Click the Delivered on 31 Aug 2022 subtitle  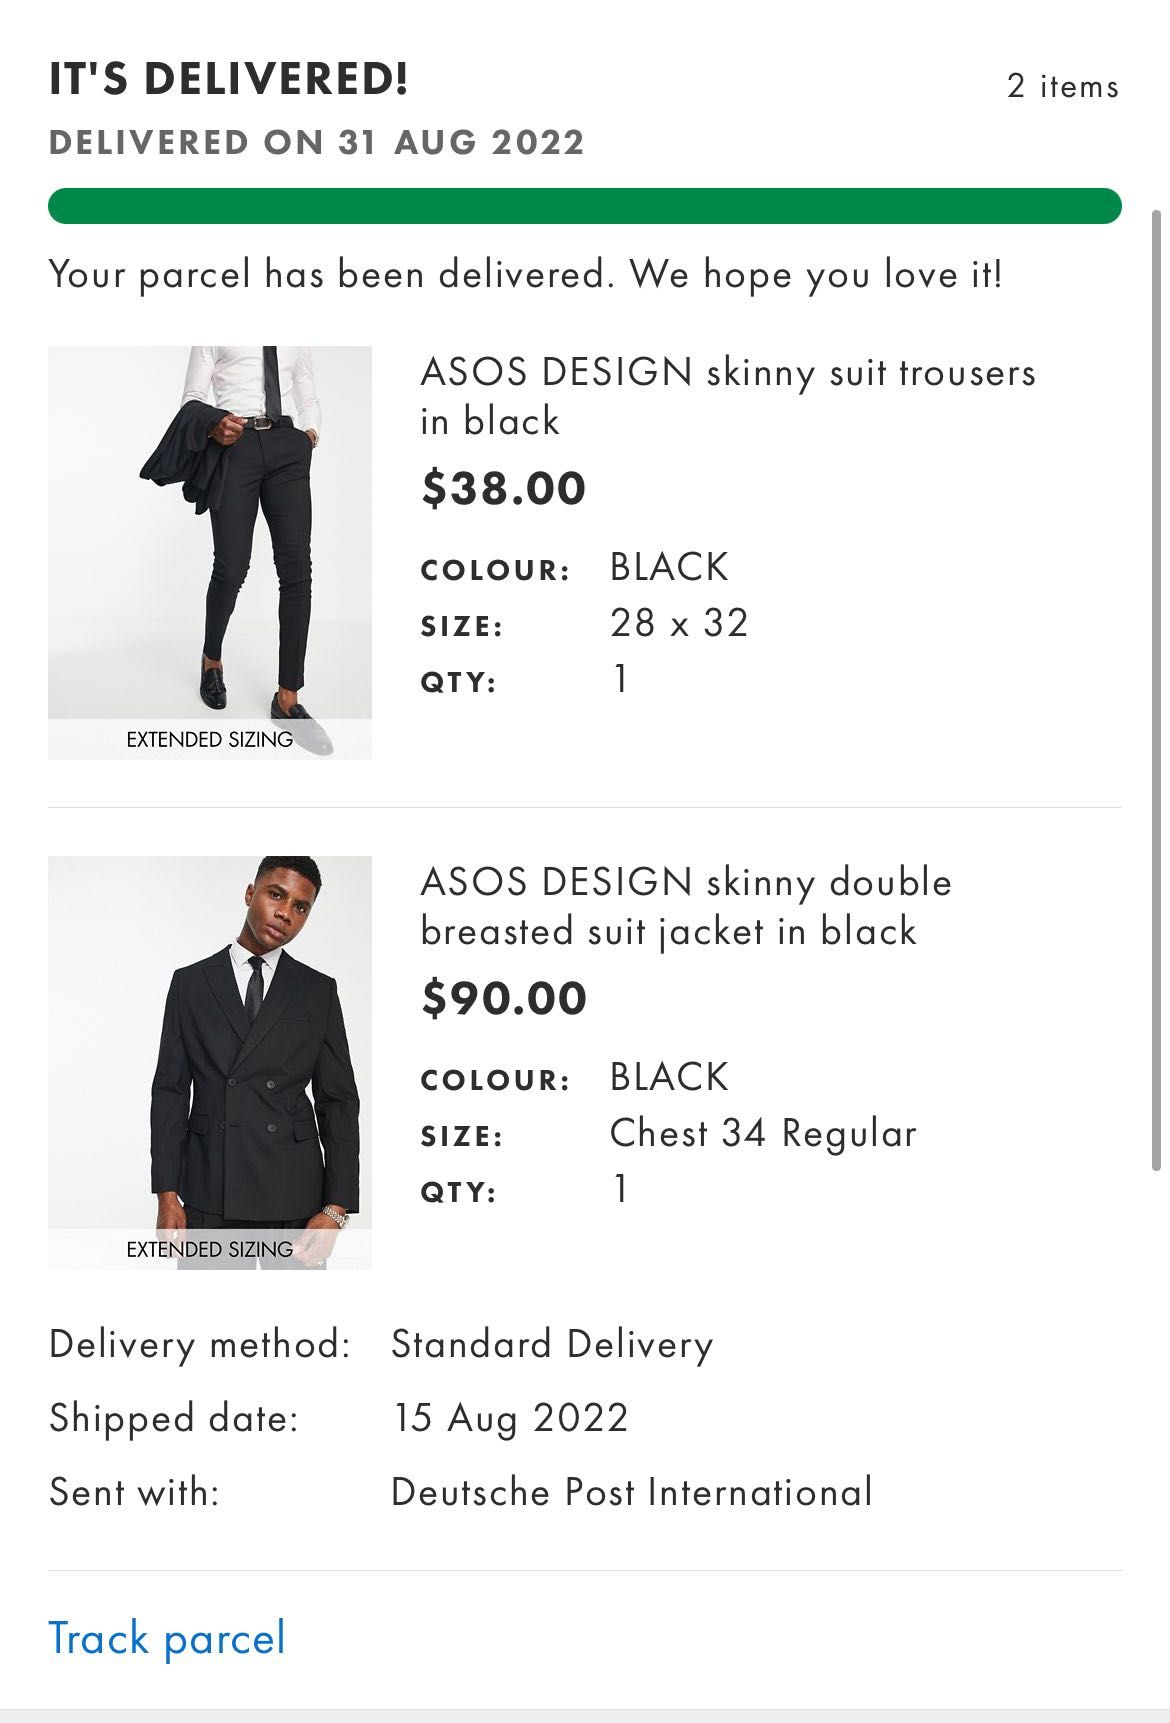316,142
